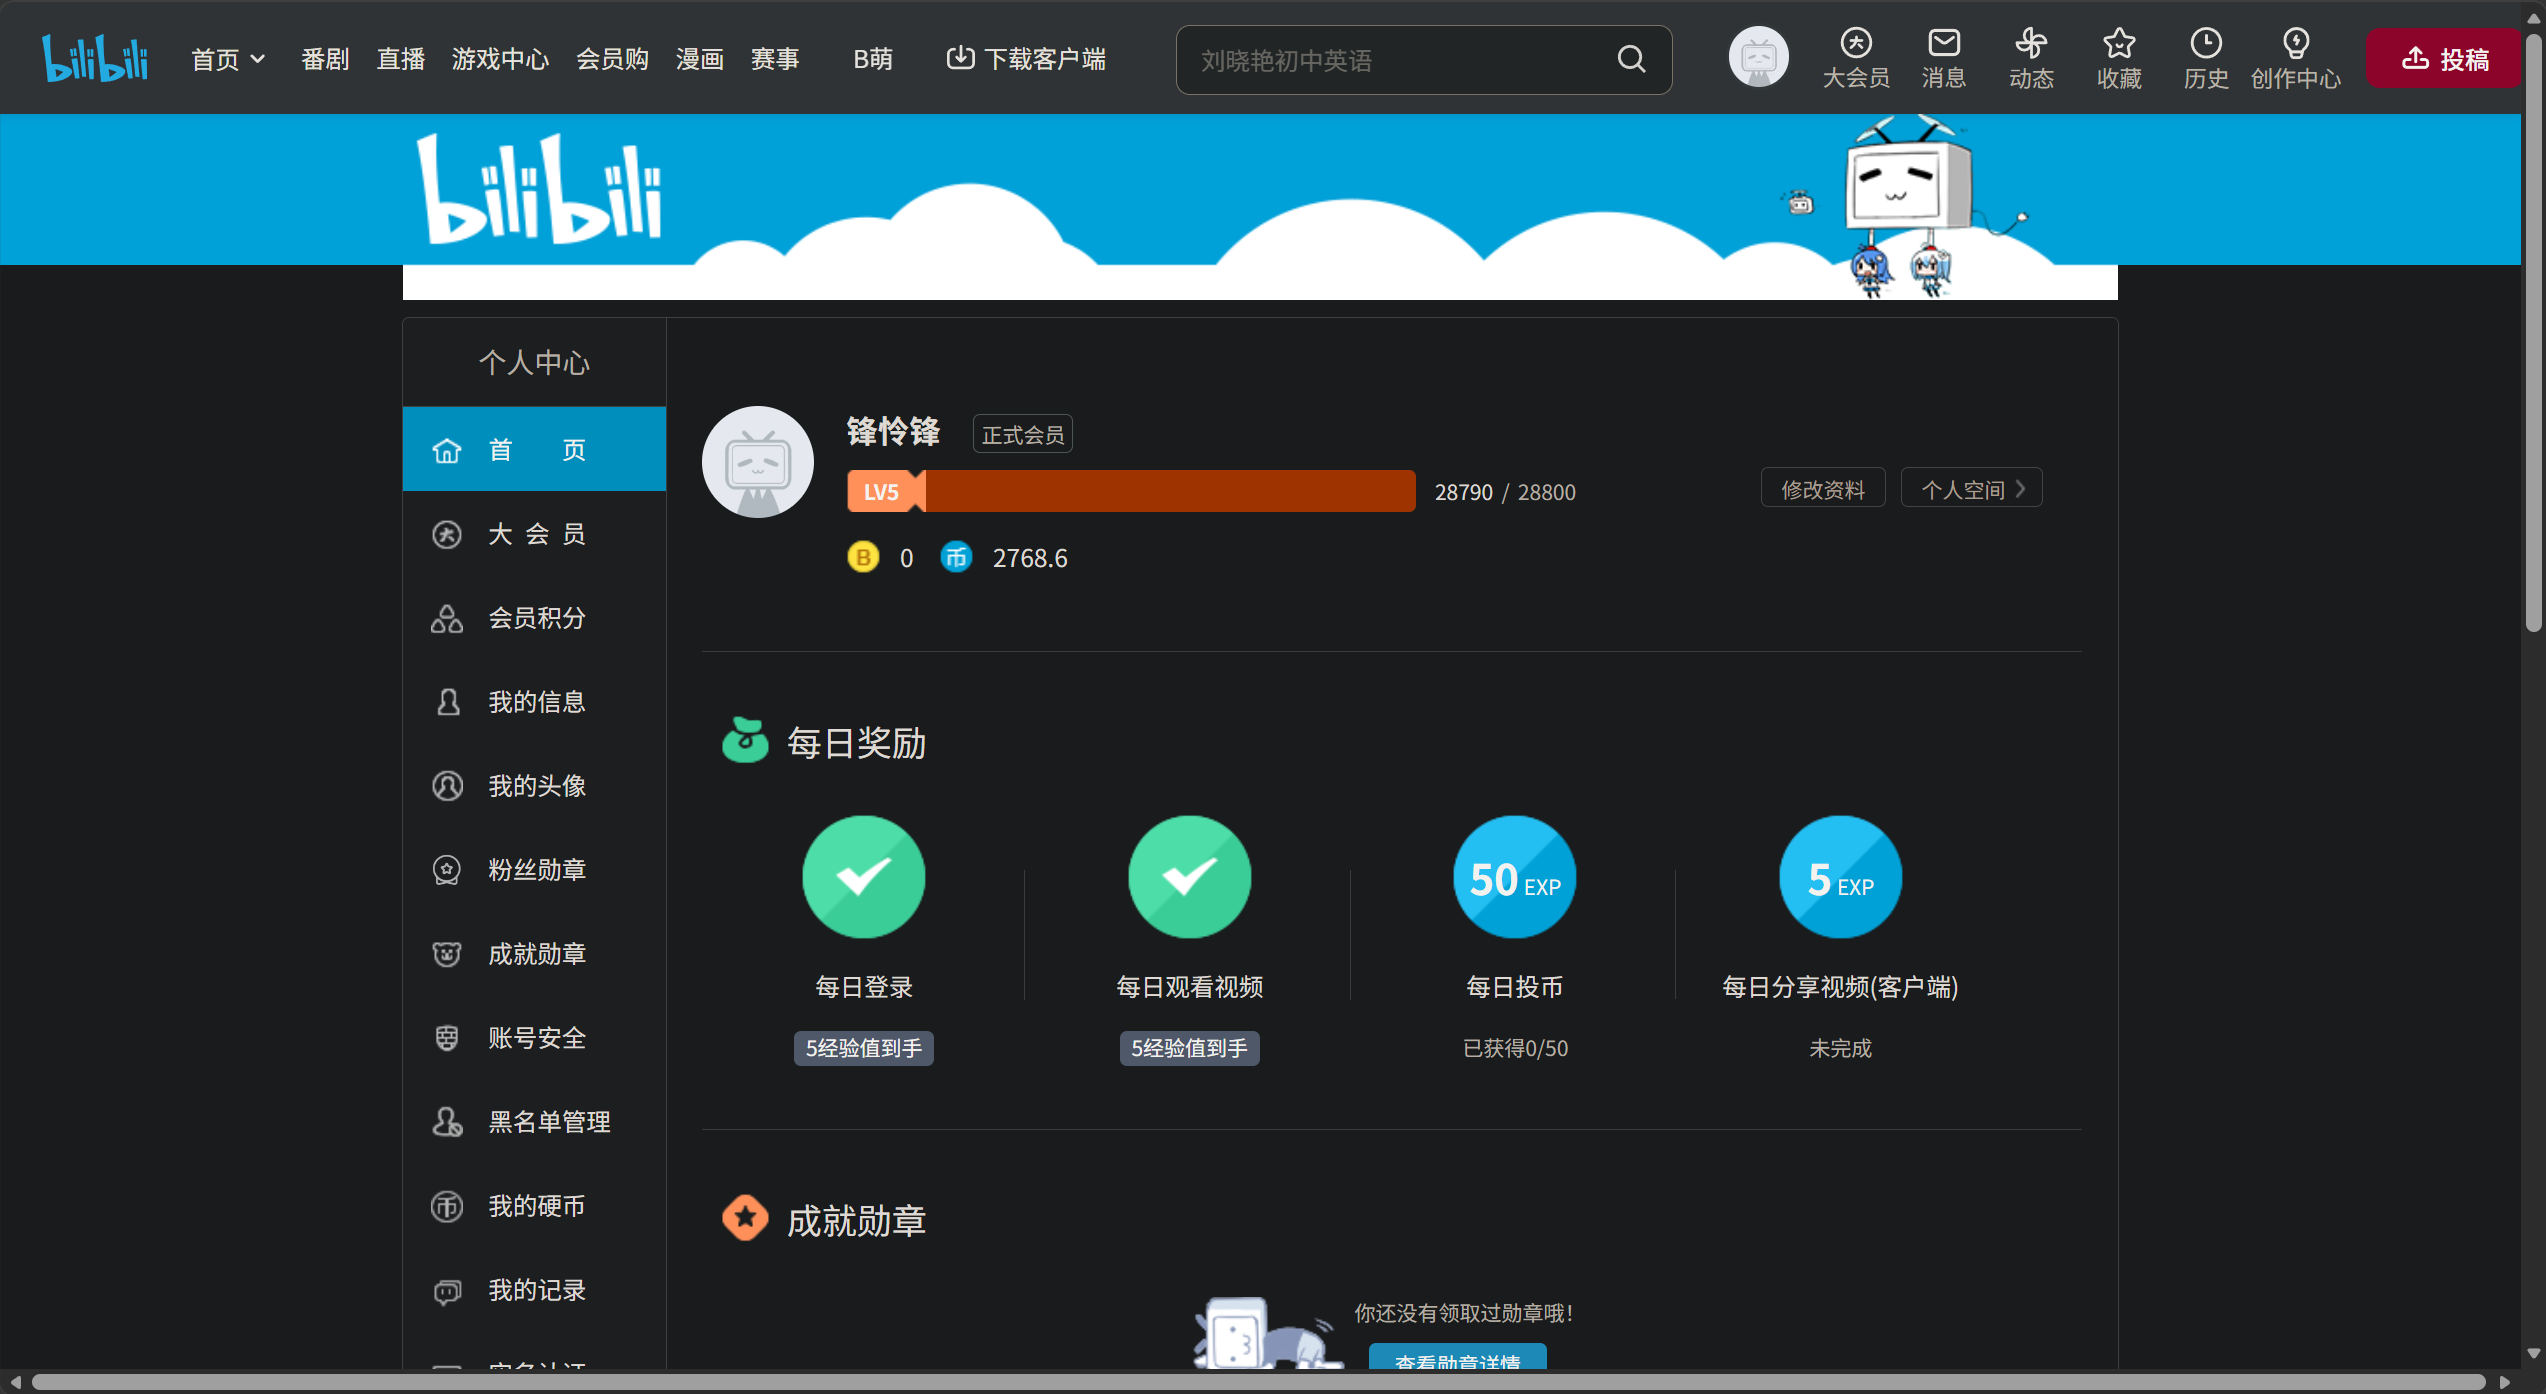Screen dimensions: 2546x1394
Task: Click the 每日观看视频 green checkmark badge
Action: pos(1189,877)
